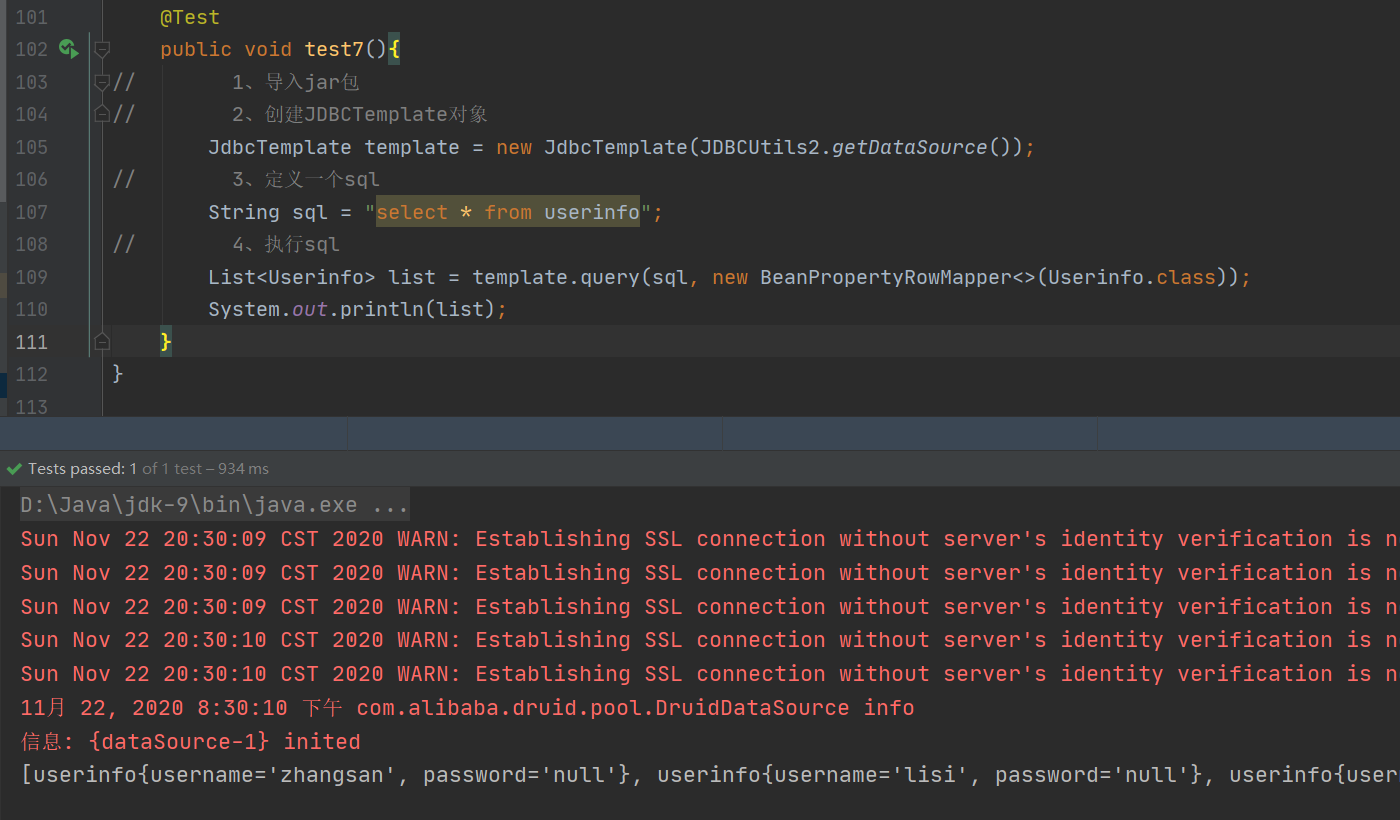Run test7 via the gutter run icon
1400x820 pixels.
coord(68,48)
